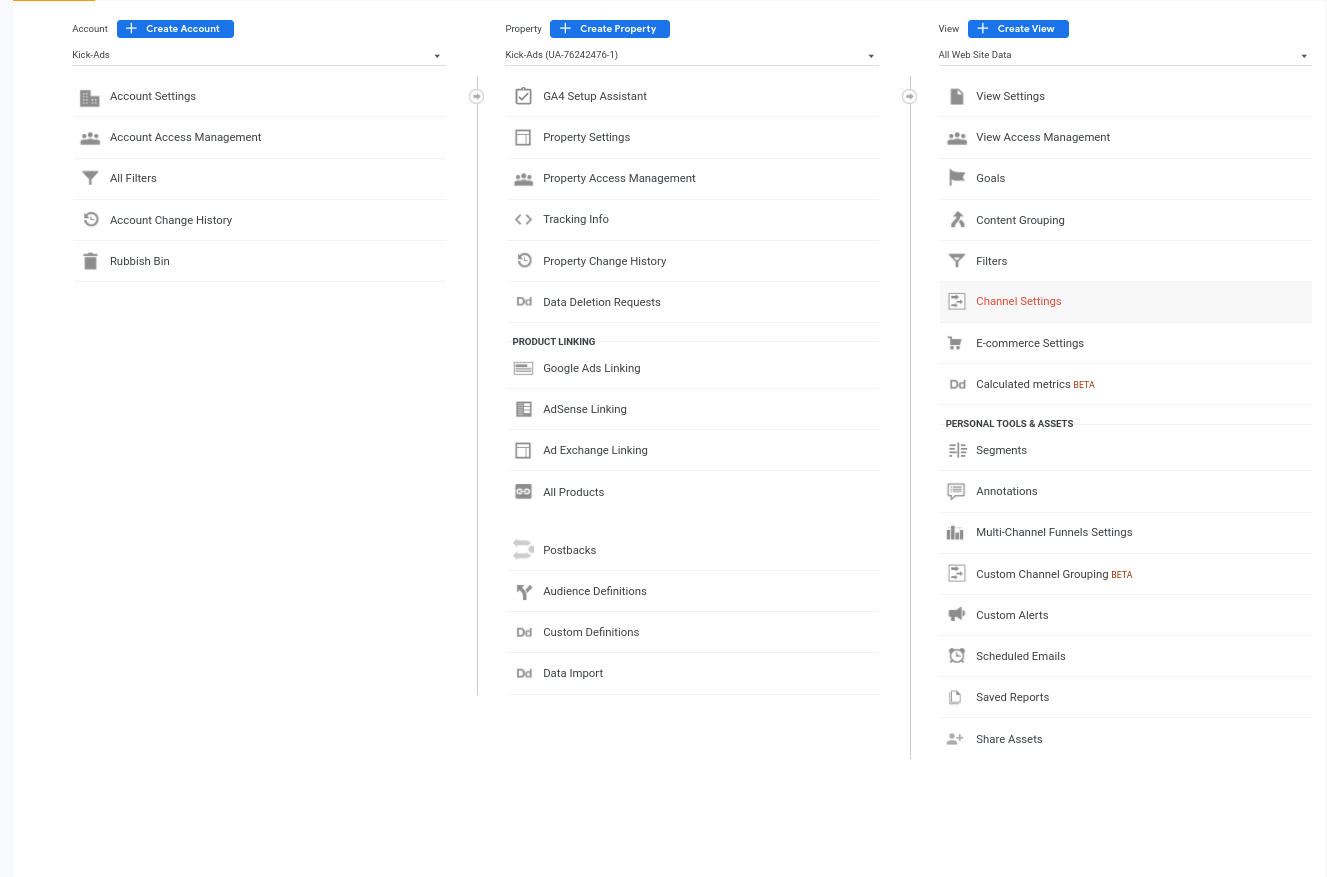Click the All Filters funnel icon
Image resolution: width=1327 pixels, height=877 pixels.
[x=90, y=178]
